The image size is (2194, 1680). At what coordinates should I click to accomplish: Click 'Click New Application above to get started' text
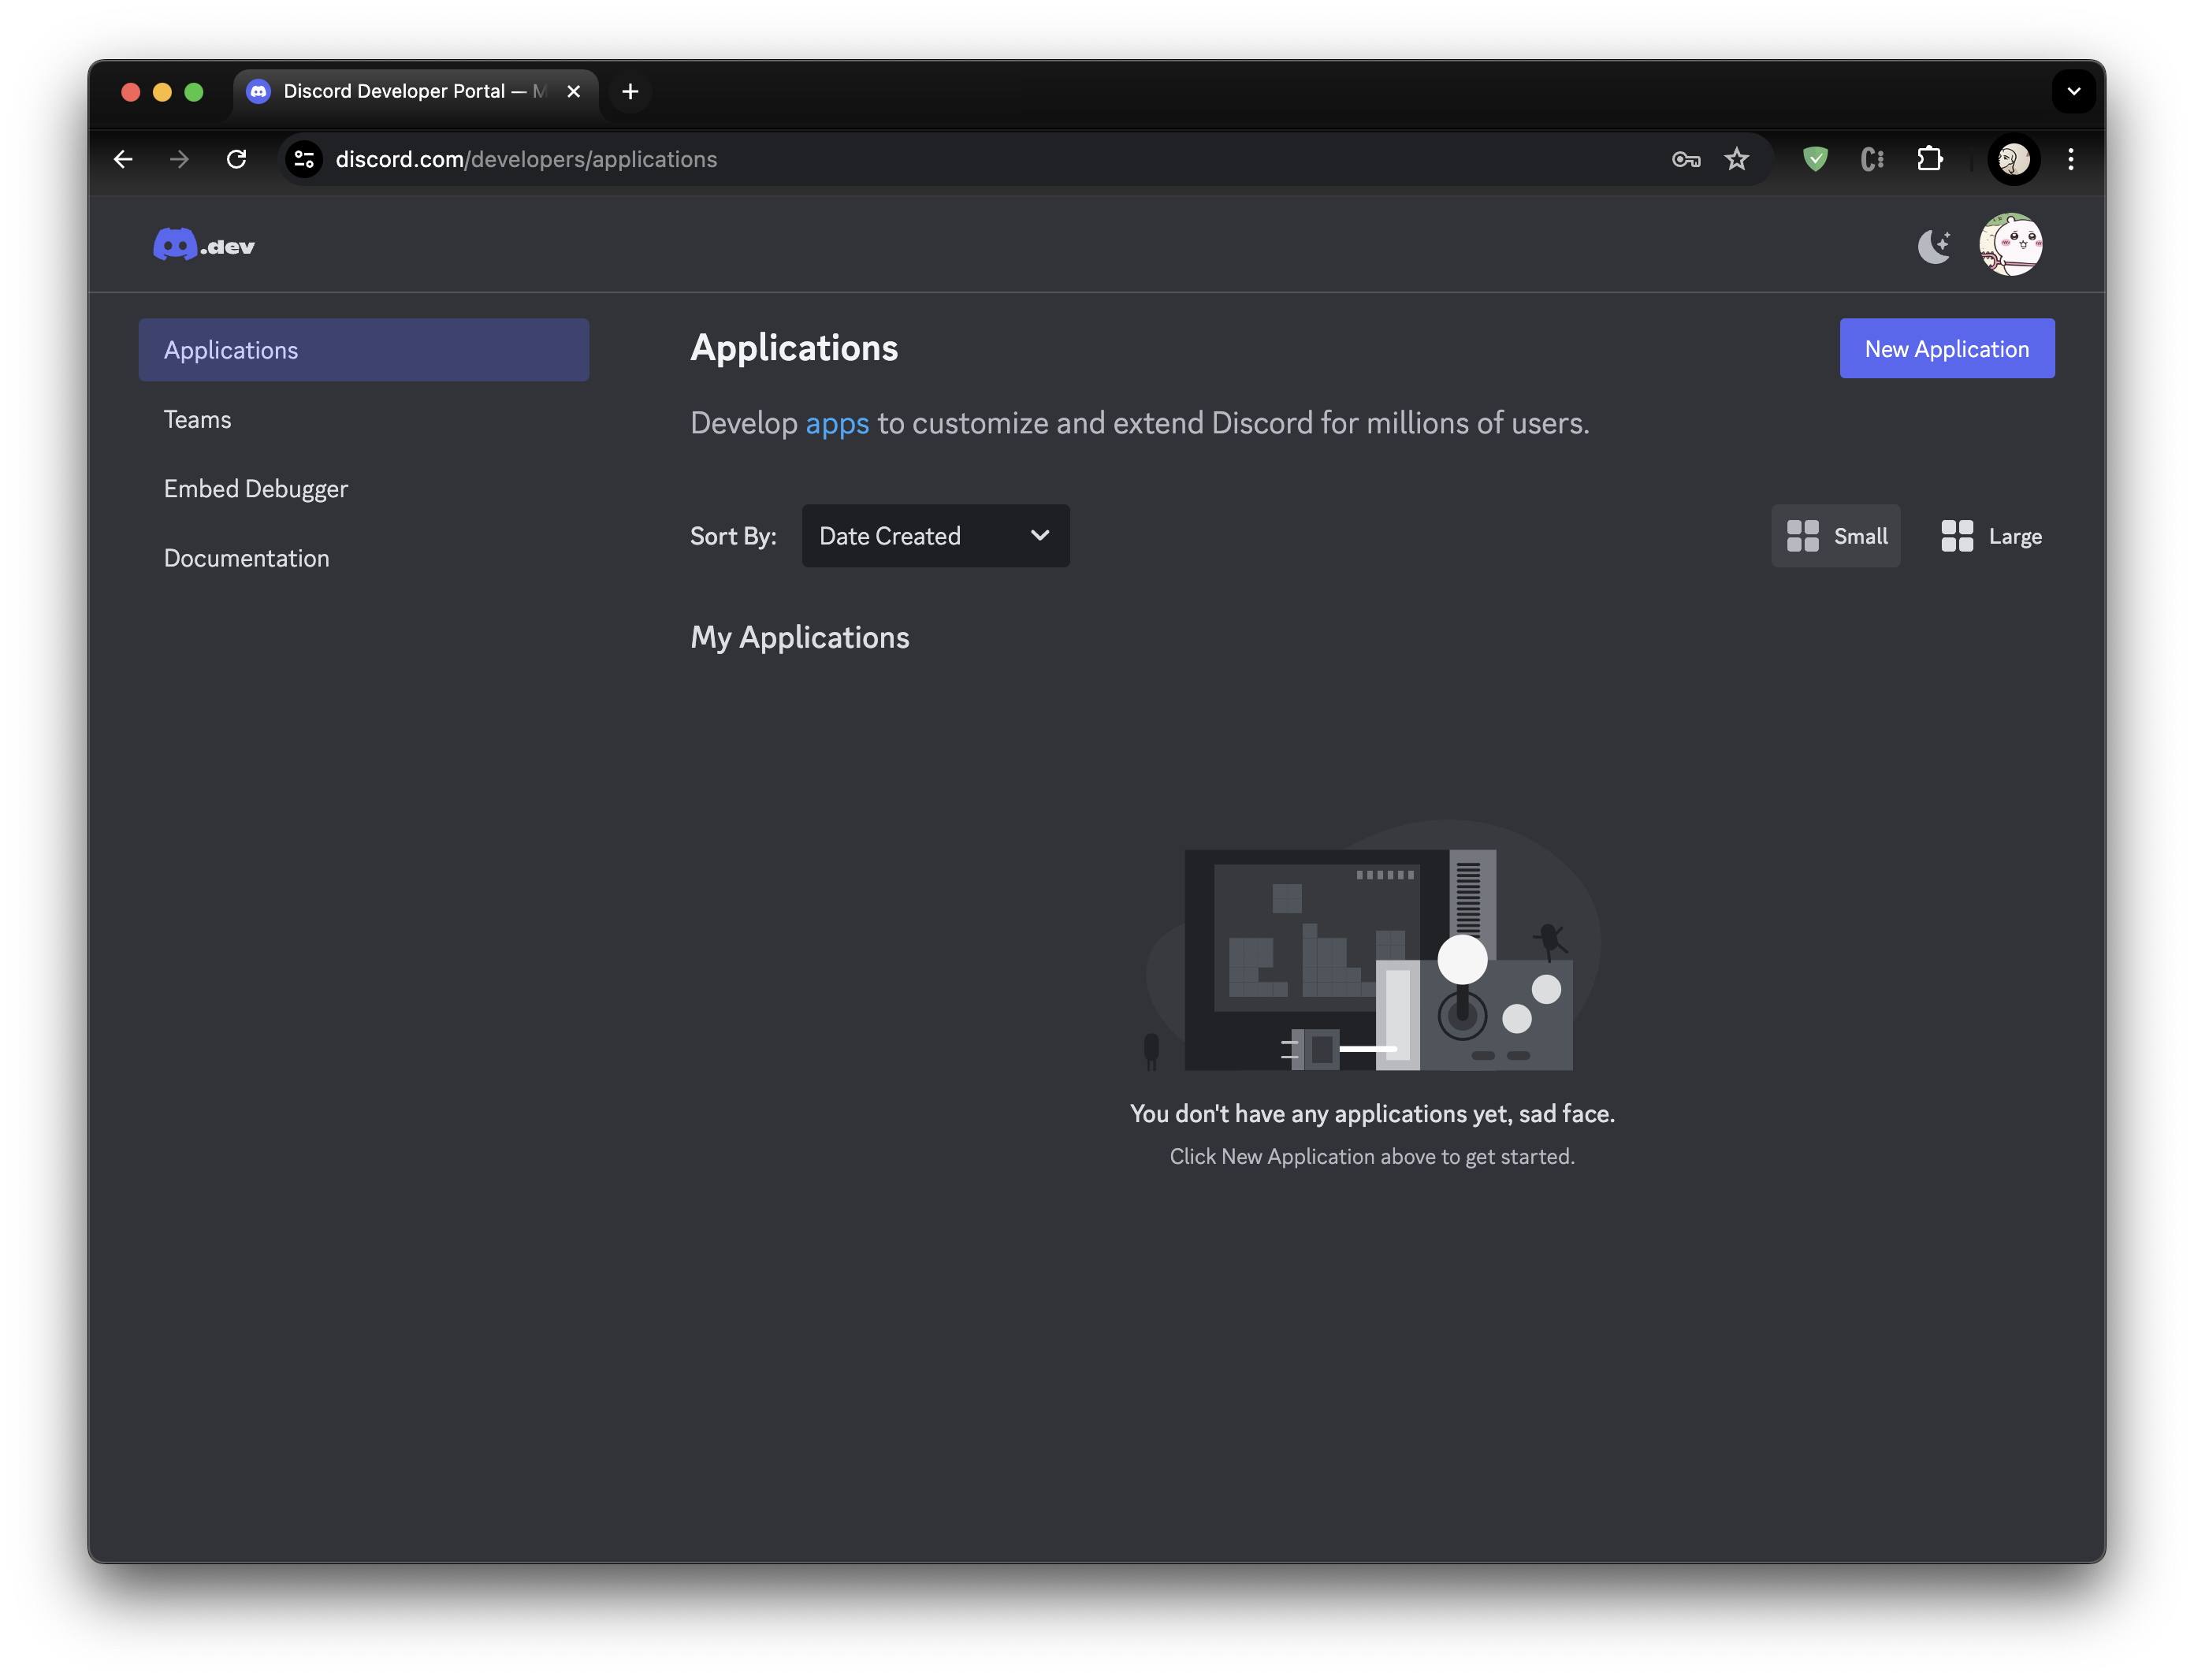pos(1372,1157)
